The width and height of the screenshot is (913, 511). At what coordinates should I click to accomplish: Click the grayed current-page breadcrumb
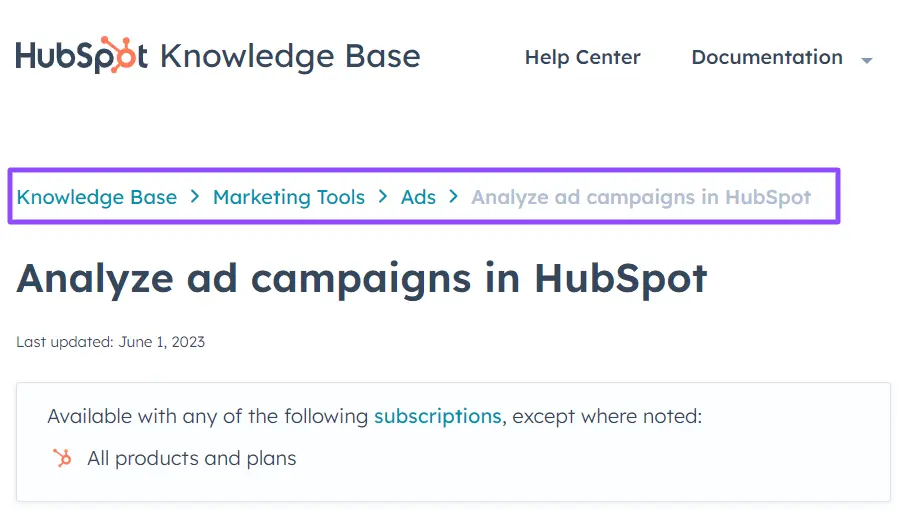[x=641, y=197]
